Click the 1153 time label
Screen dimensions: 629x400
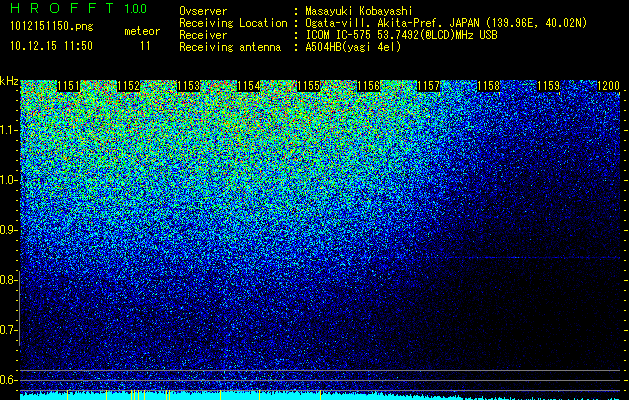point(189,86)
